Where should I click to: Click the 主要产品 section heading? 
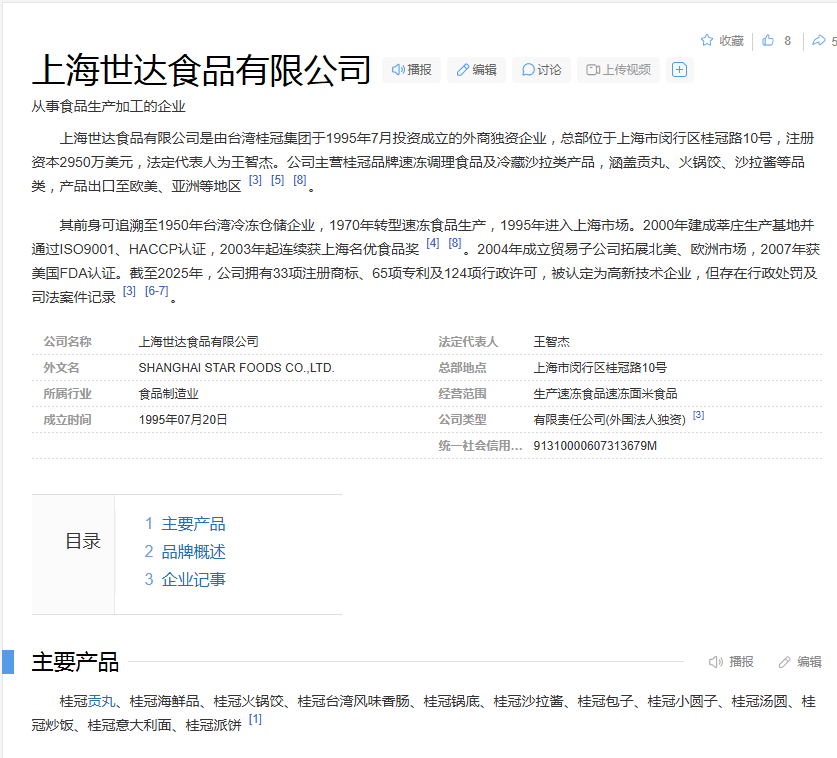click(x=75, y=662)
